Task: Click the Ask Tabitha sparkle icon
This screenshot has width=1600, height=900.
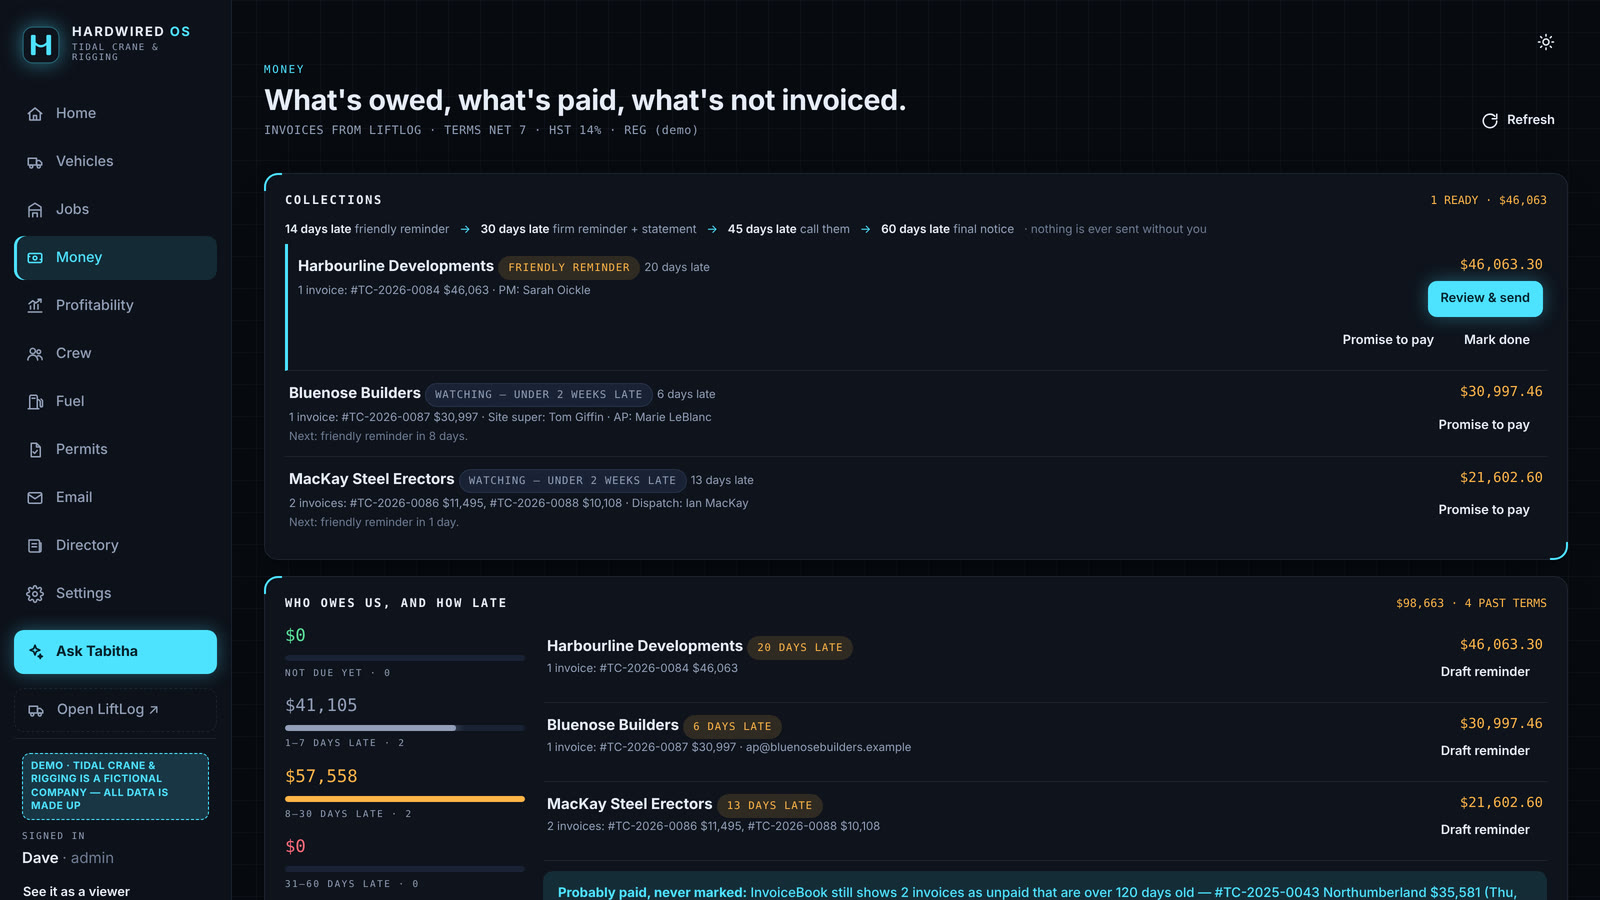Action: 36,652
